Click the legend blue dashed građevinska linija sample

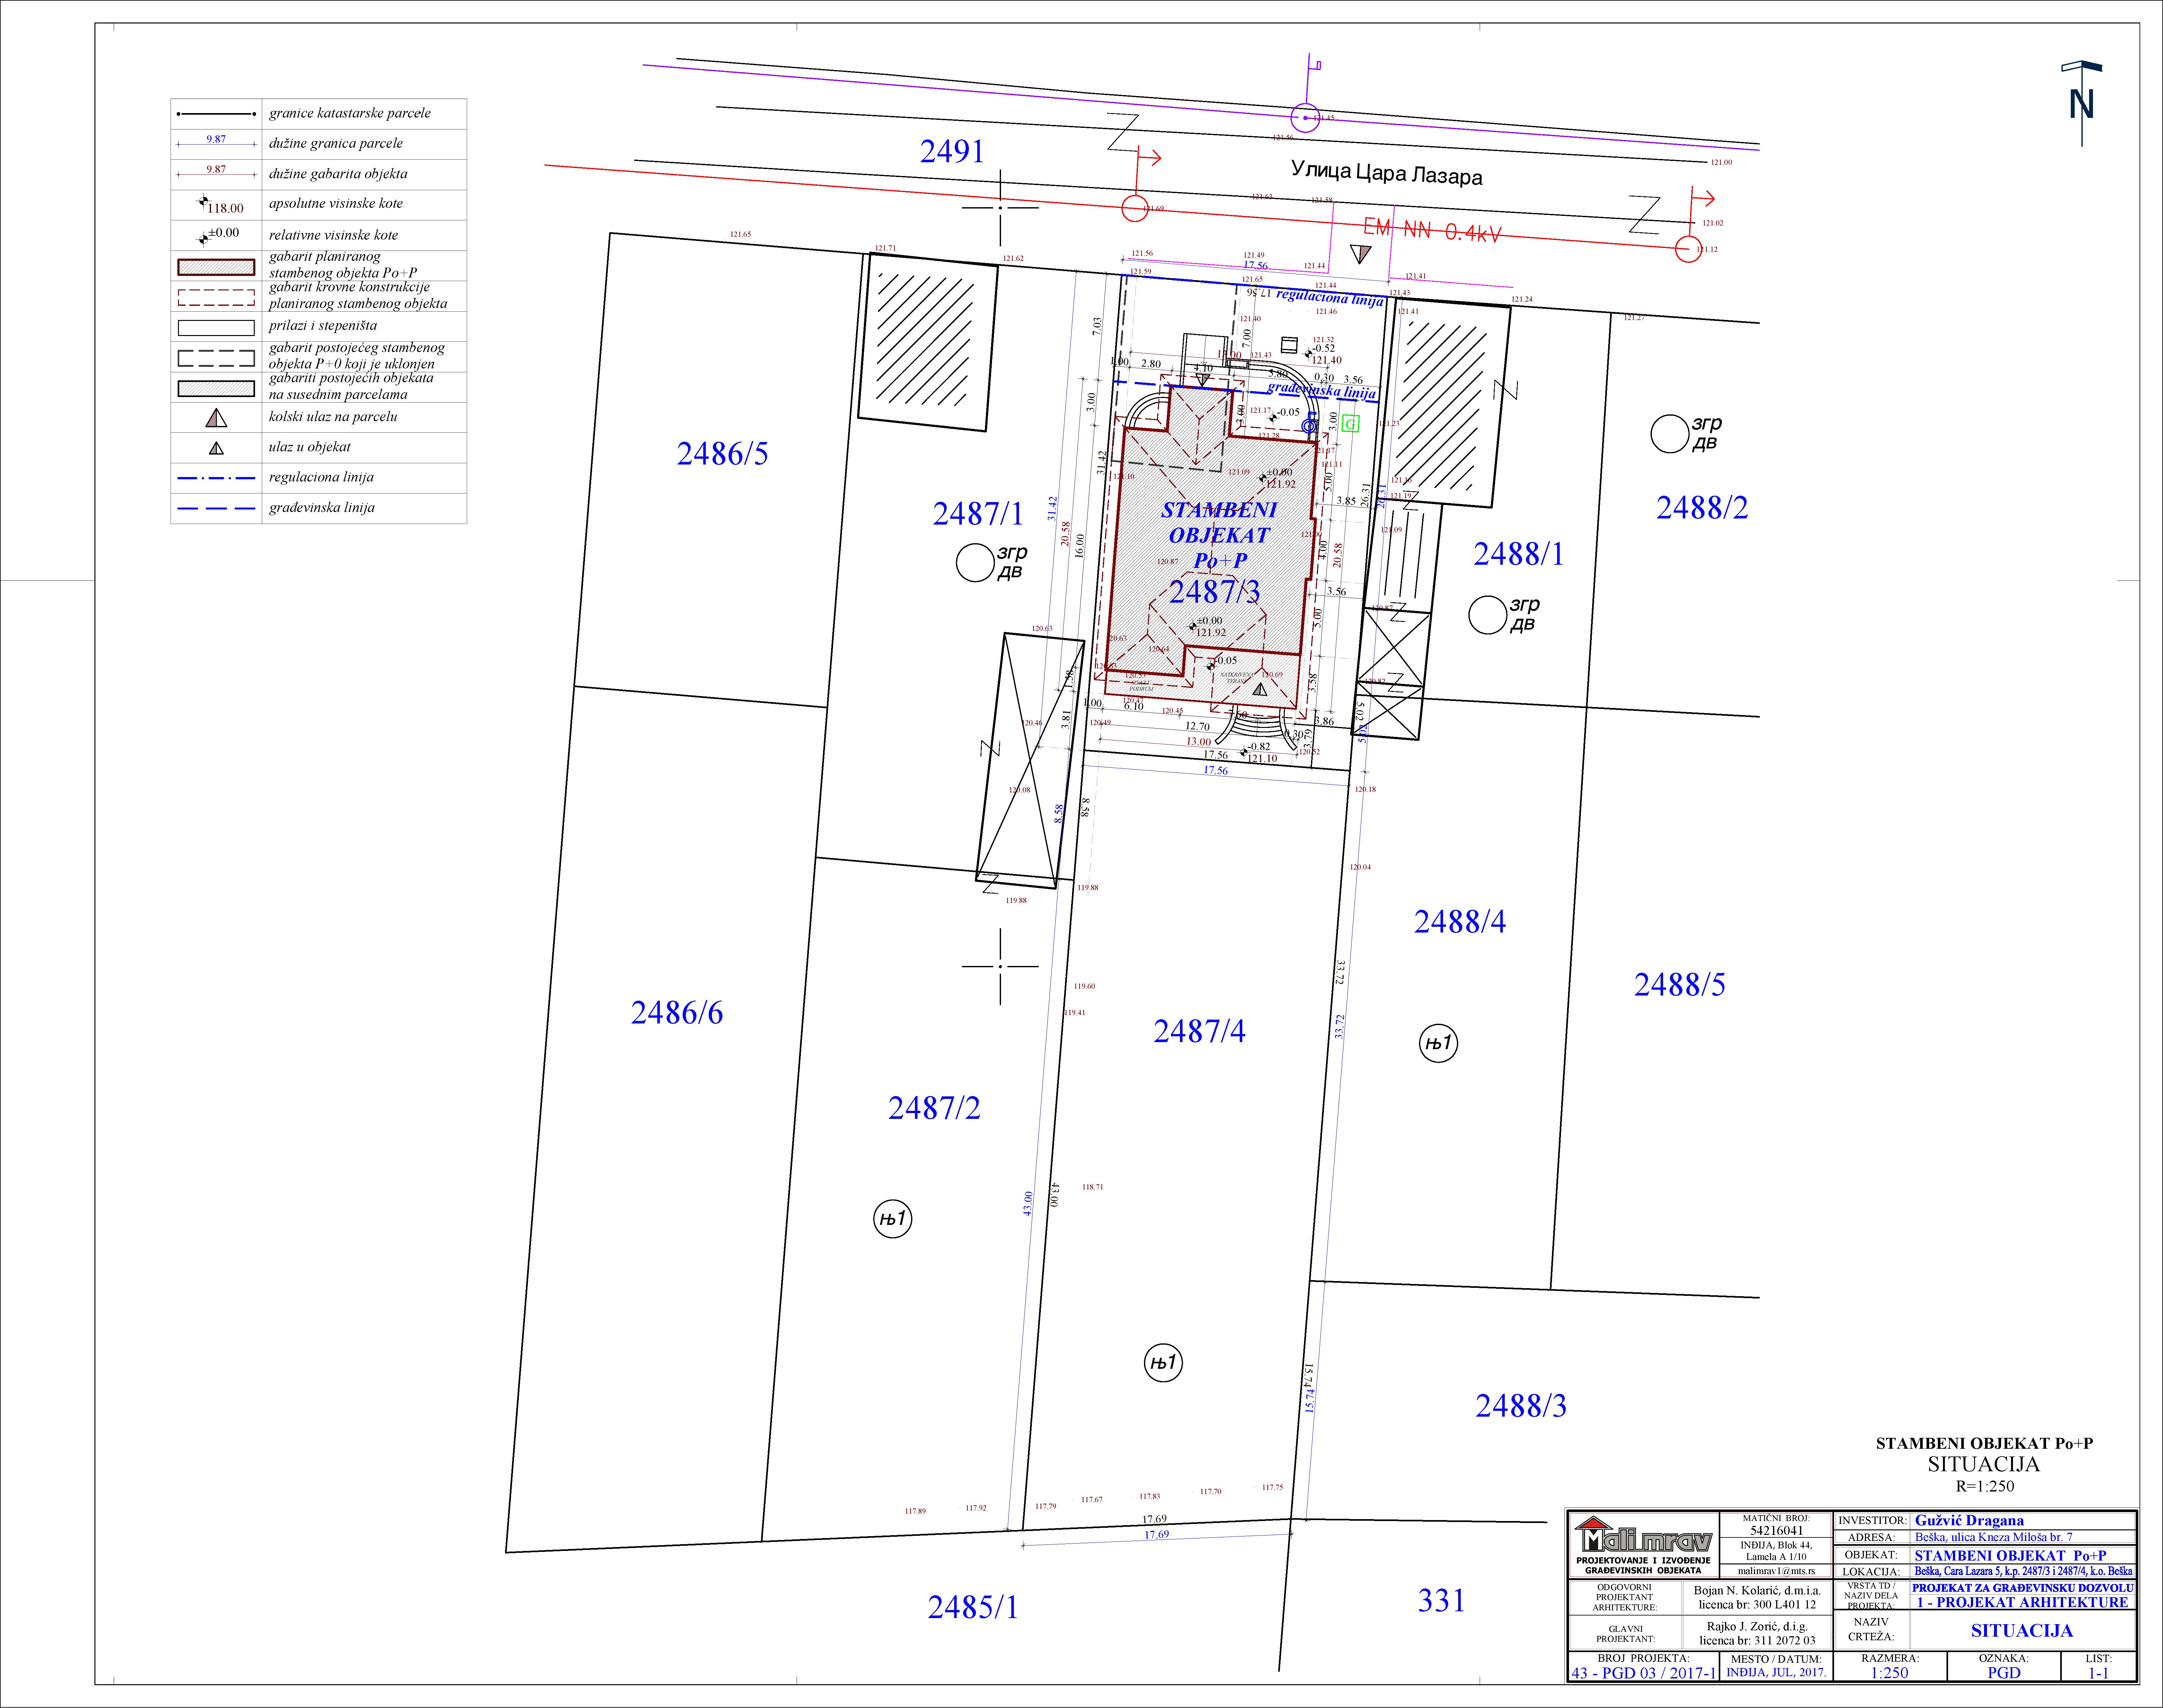(216, 508)
